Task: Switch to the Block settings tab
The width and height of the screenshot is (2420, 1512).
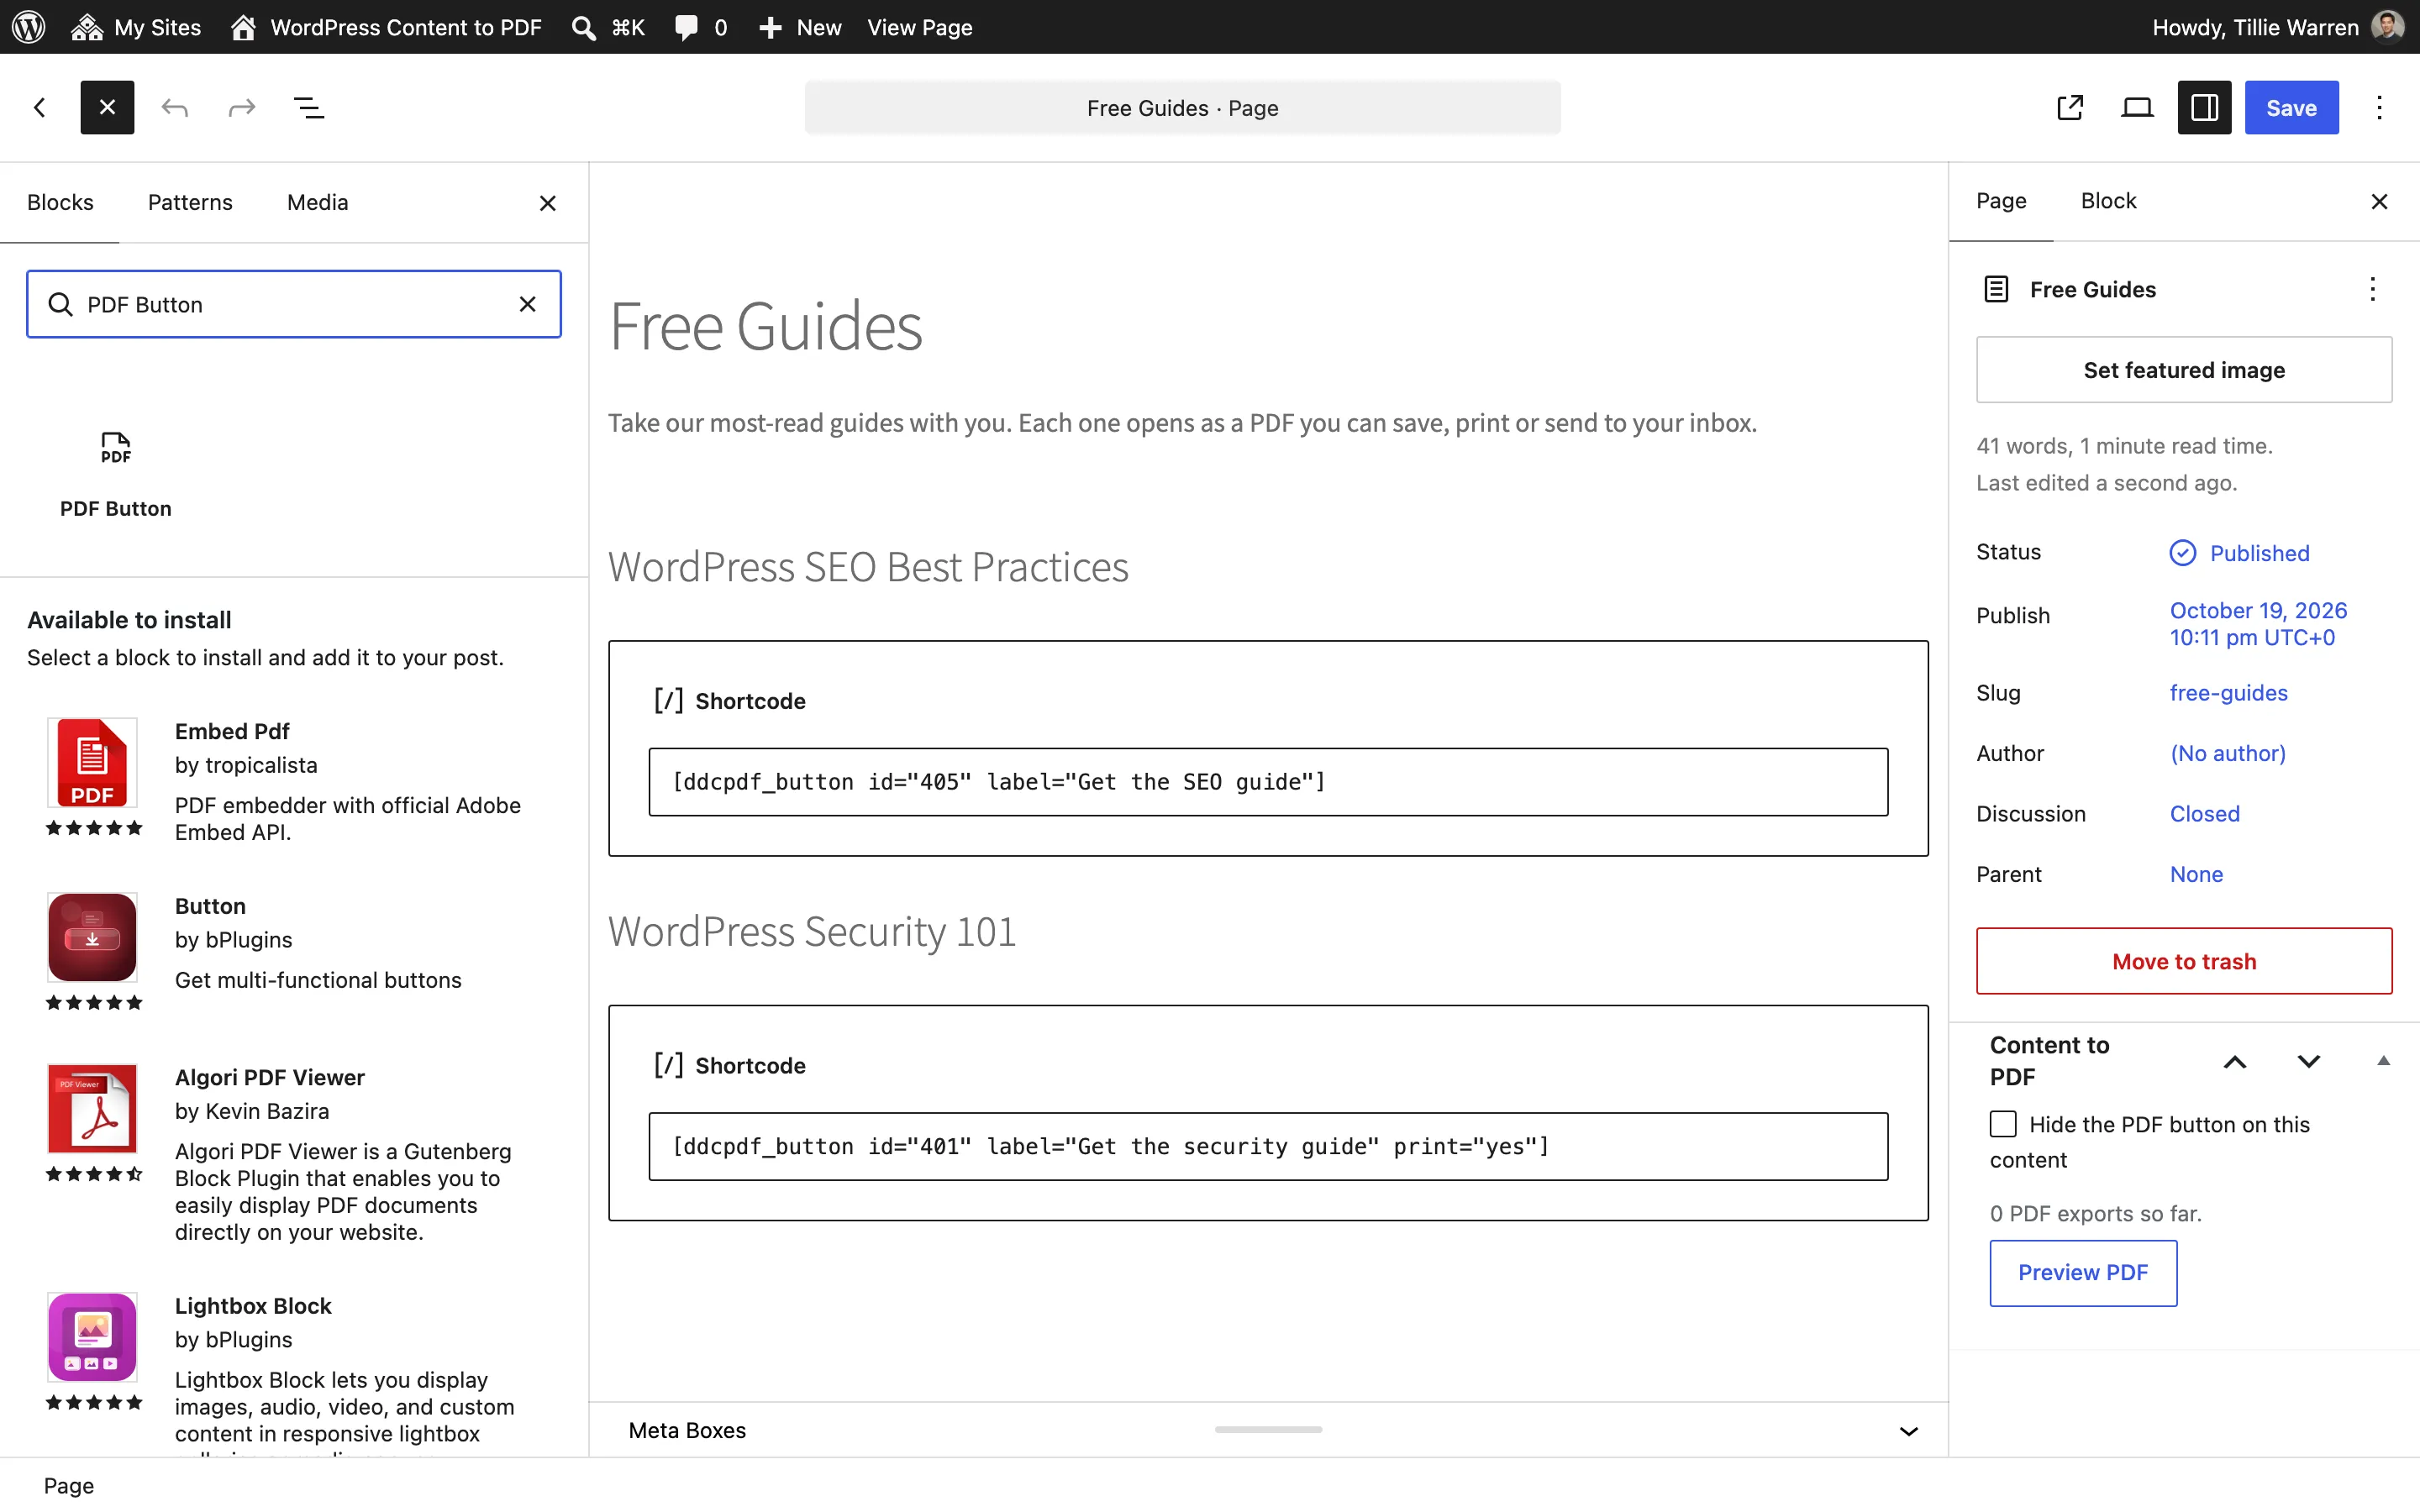Action: click(x=2108, y=201)
